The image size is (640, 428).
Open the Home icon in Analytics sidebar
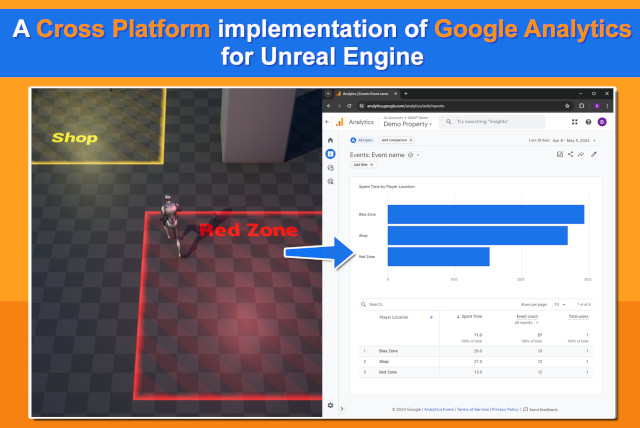330,140
